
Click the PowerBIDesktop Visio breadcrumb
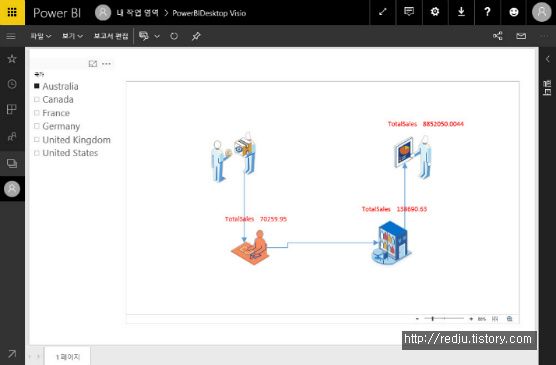pyautogui.click(x=209, y=13)
